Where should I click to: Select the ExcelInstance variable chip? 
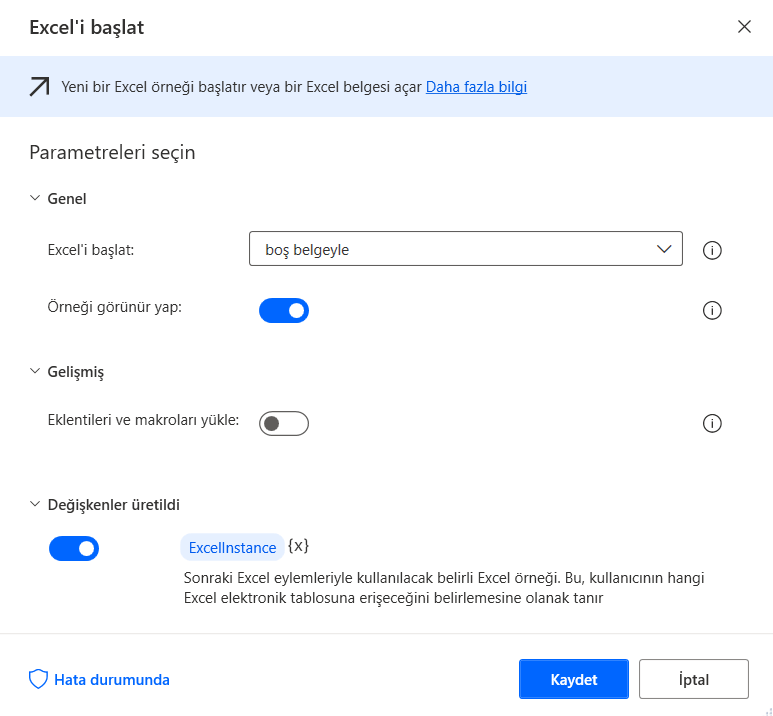(x=232, y=548)
